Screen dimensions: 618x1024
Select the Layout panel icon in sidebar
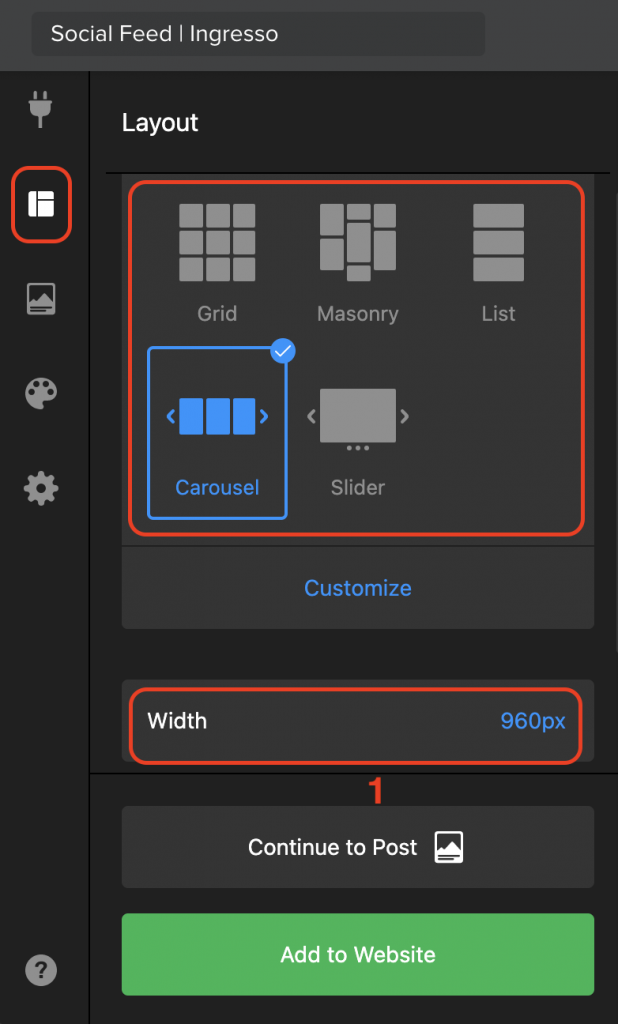pyautogui.click(x=41, y=204)
